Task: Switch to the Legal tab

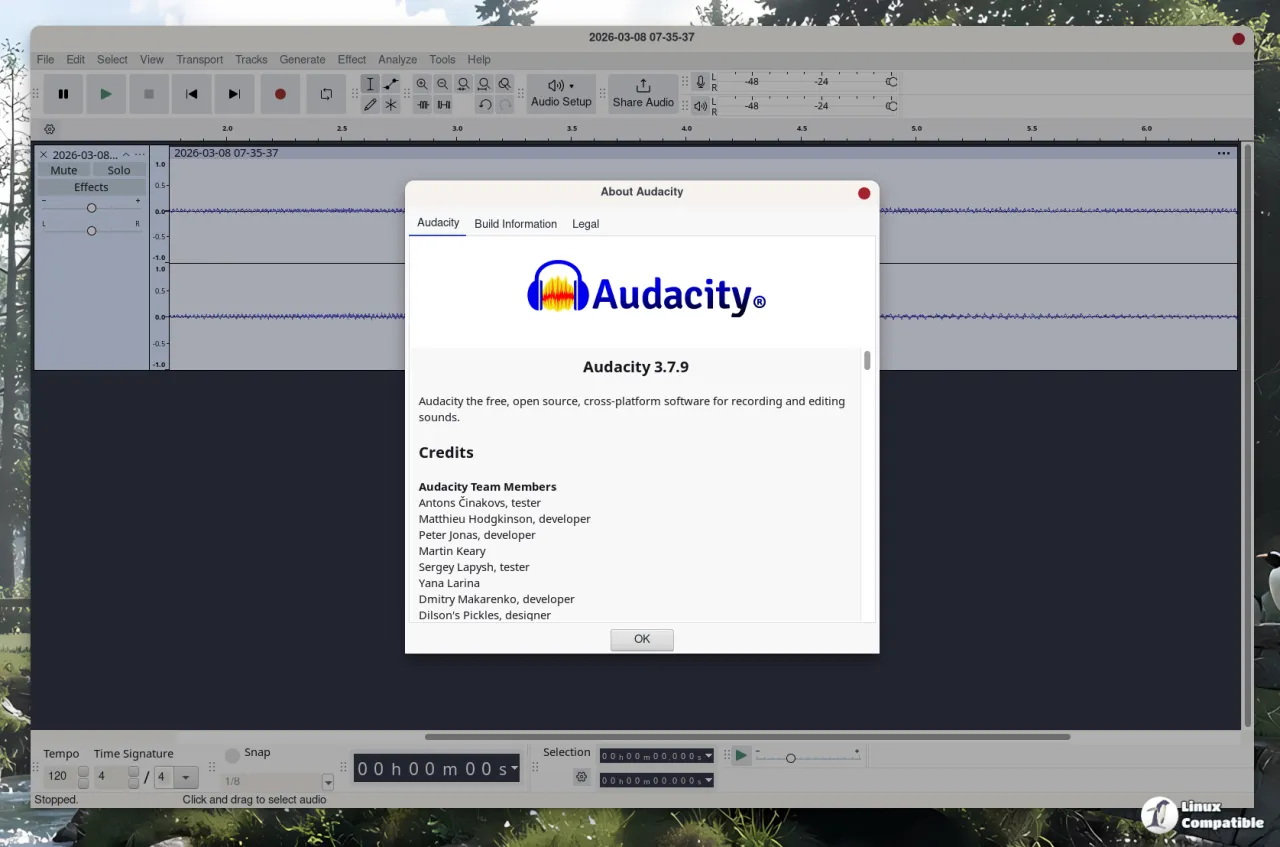Action: pyautogui.click(x=586, y=224)
